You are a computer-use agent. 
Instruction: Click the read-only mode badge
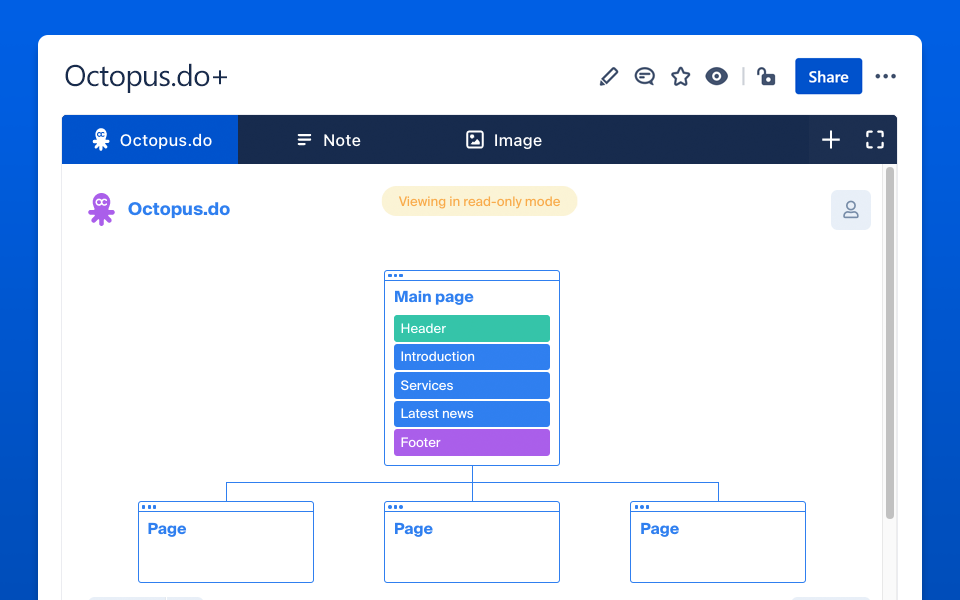point(479,201)
